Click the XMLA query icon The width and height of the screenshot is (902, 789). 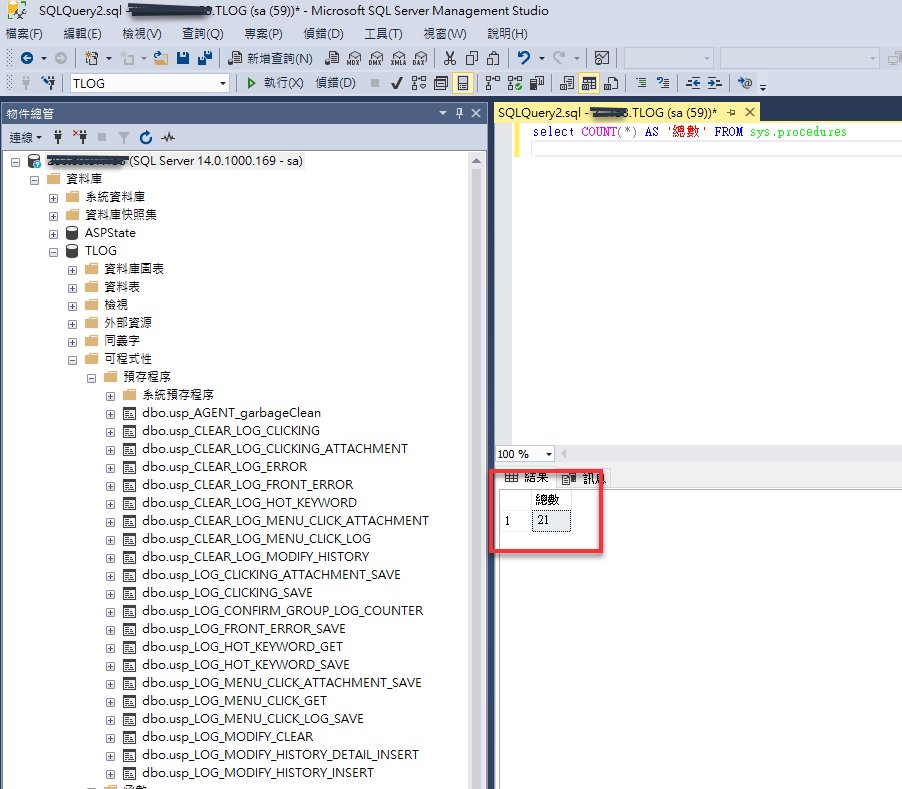[x=398, y=58]
